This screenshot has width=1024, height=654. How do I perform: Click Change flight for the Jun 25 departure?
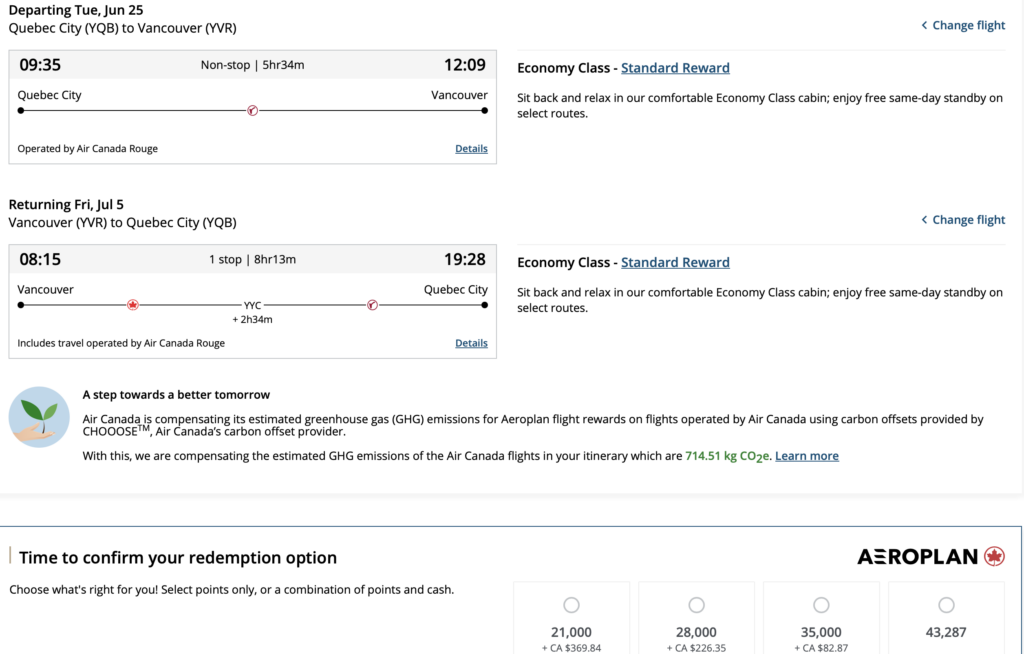click(963, 25)
